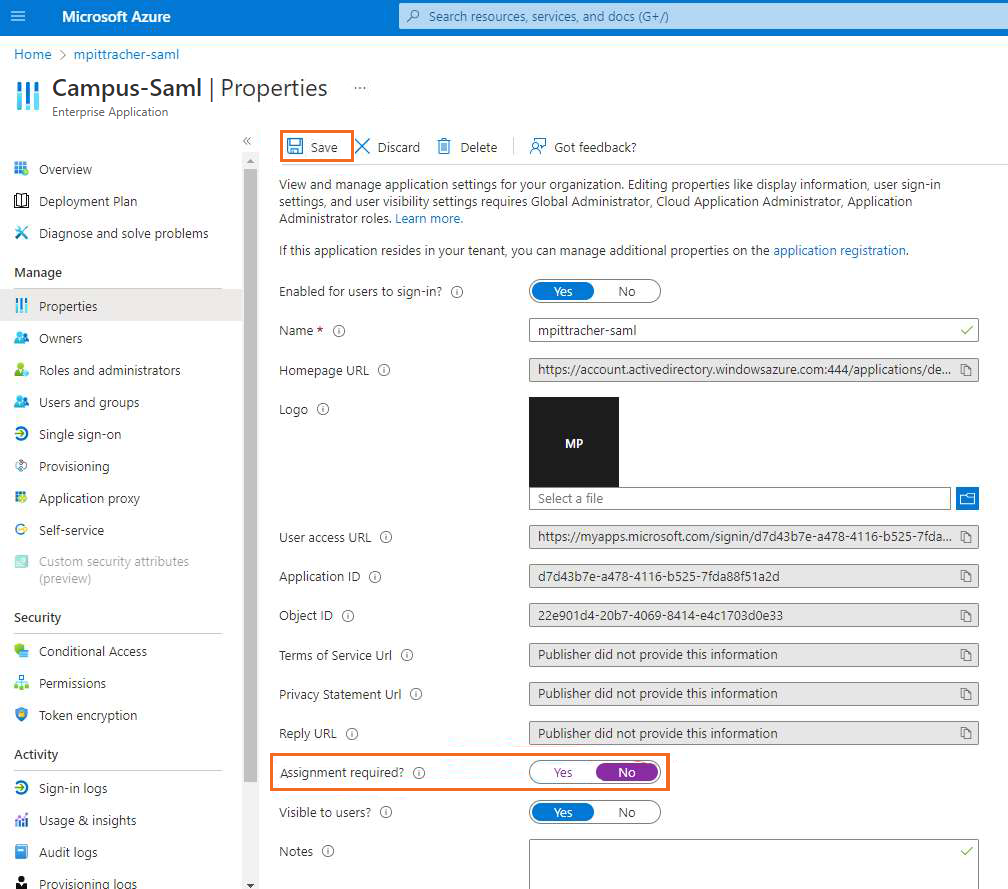Open Single sign-on settings

[68, 435]
